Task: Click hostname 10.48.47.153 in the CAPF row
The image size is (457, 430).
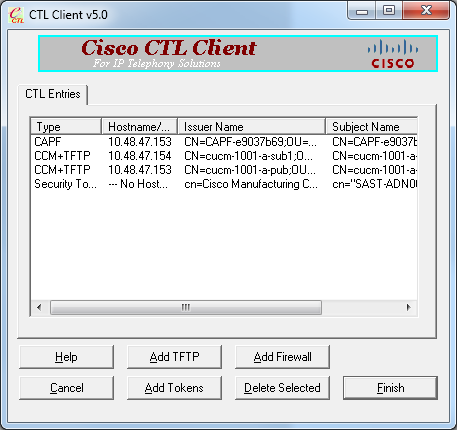Action: 140,142
